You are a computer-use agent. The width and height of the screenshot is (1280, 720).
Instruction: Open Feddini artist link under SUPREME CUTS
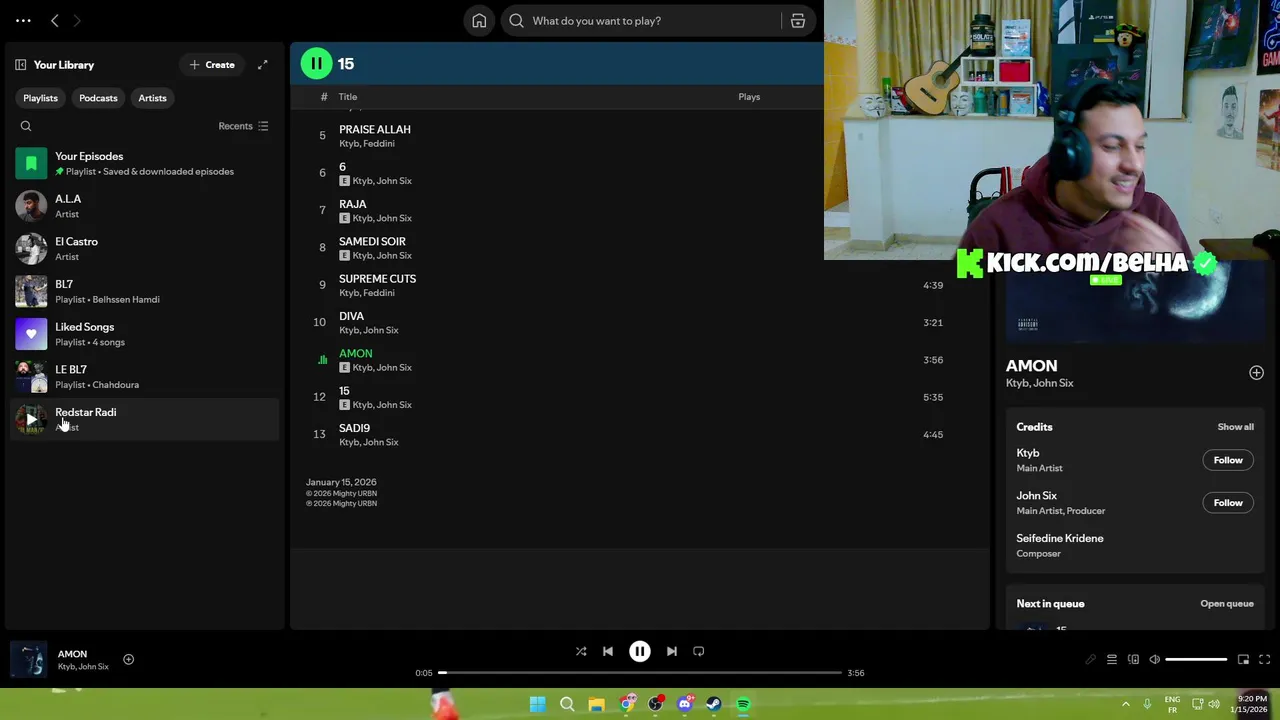click(380, 293)
